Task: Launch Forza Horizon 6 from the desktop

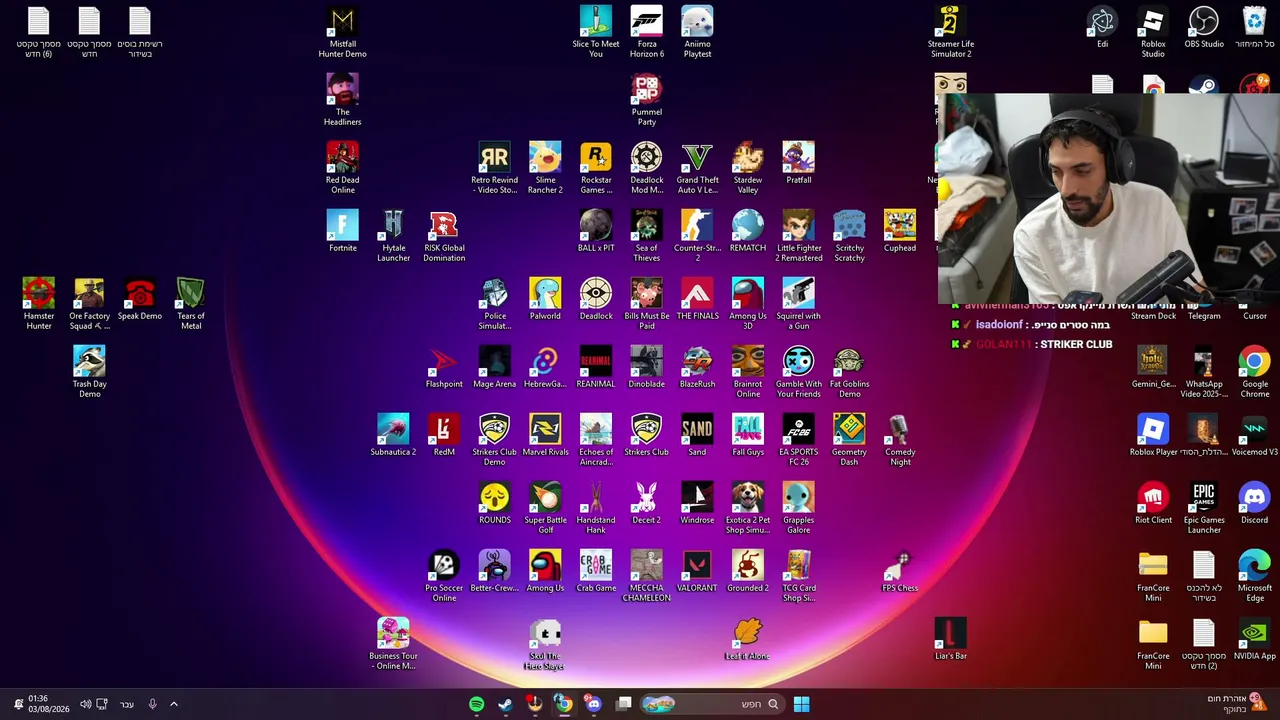Action: [x=646, y=32]
